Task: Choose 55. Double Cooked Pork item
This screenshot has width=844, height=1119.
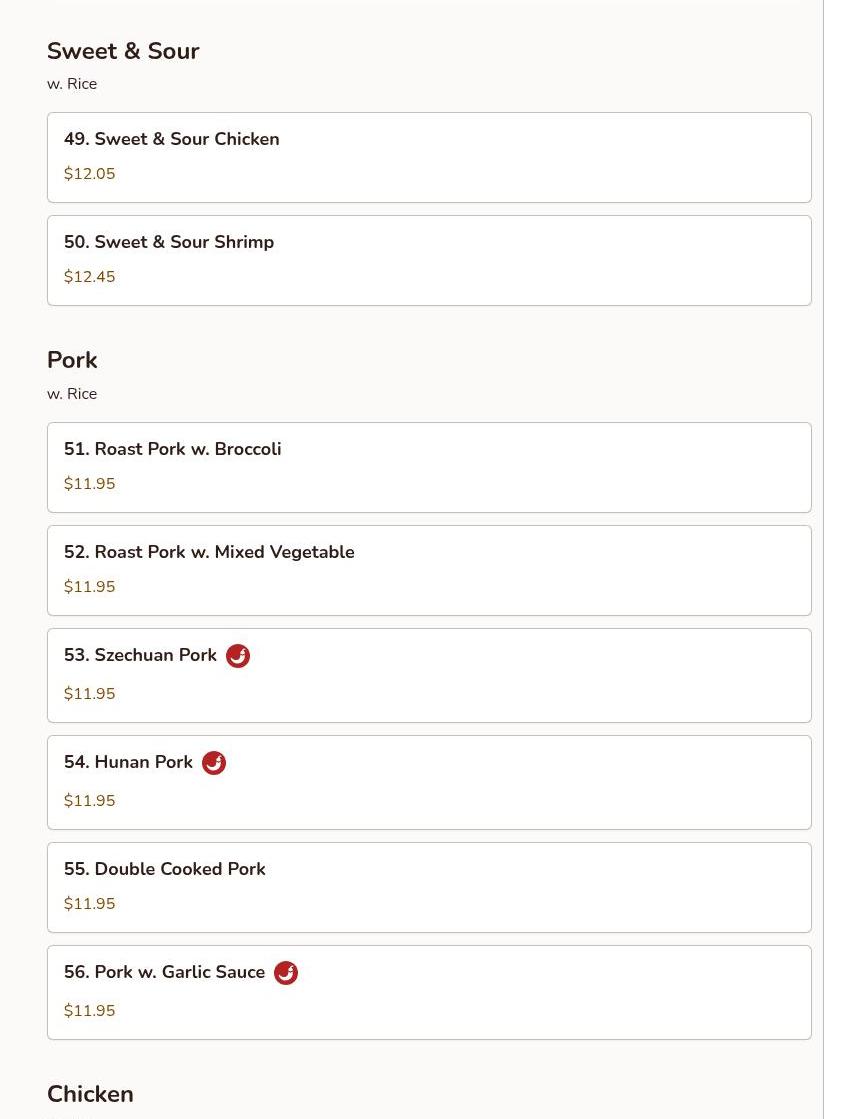Action: [x=429, y=888]
